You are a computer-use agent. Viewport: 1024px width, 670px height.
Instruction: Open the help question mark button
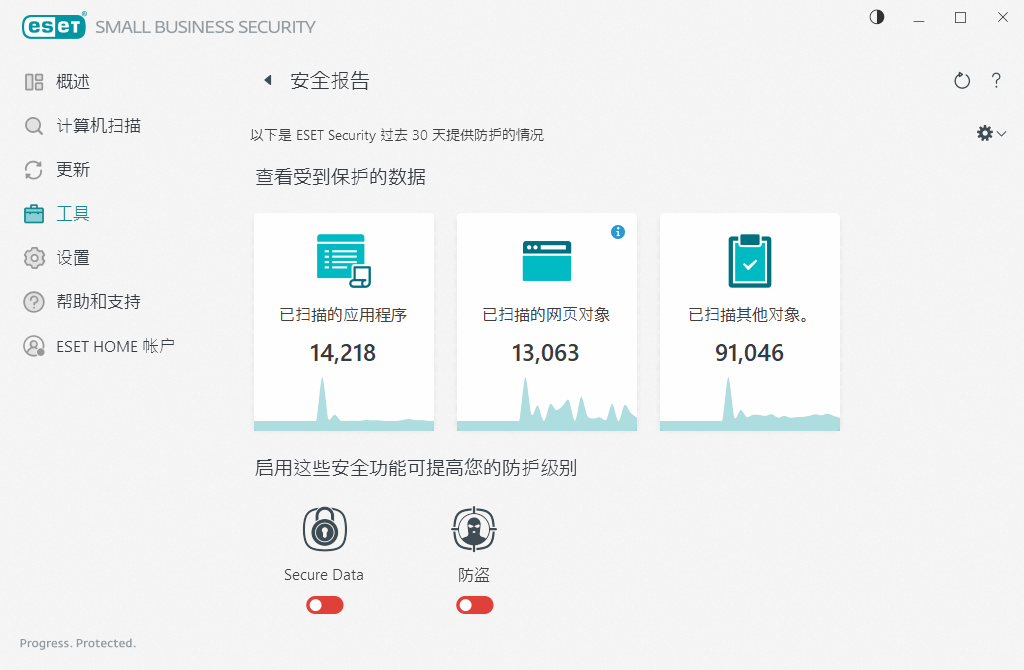click(x=996, y=80)
